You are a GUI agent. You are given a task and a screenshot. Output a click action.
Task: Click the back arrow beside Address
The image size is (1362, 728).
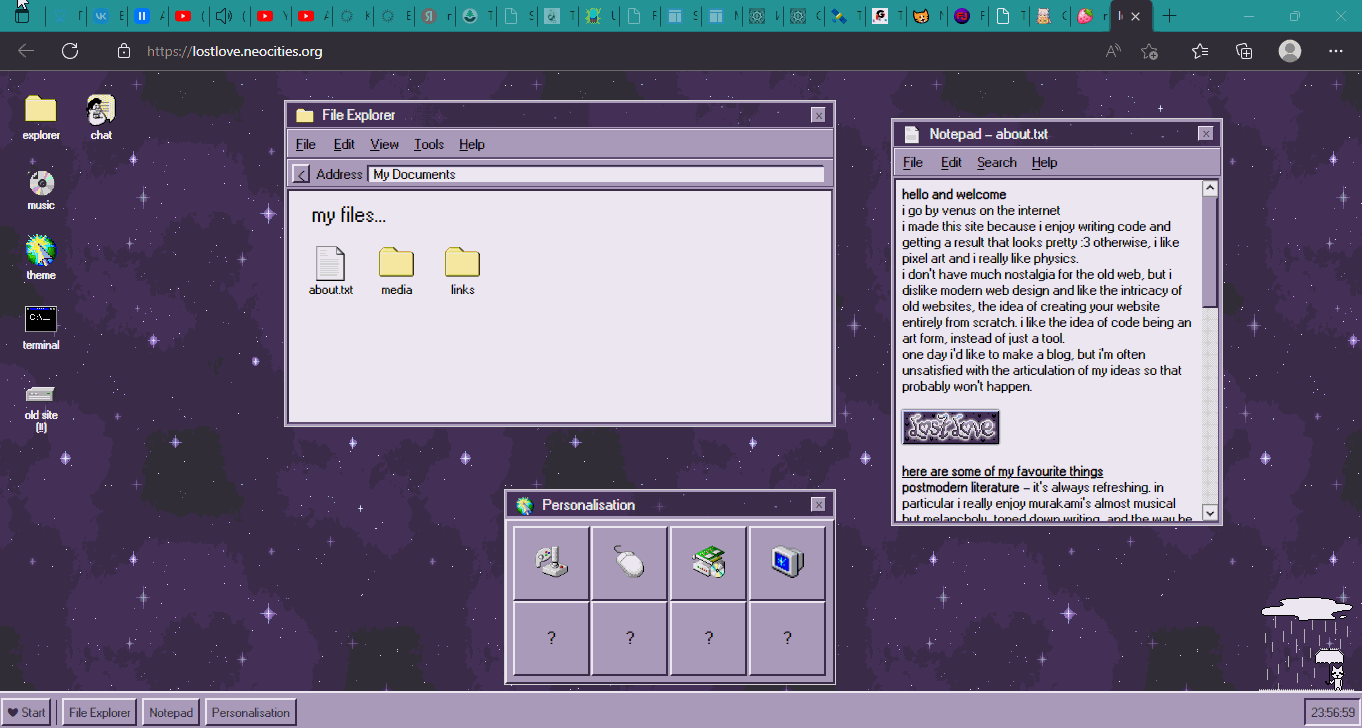(x=301, y=174)
